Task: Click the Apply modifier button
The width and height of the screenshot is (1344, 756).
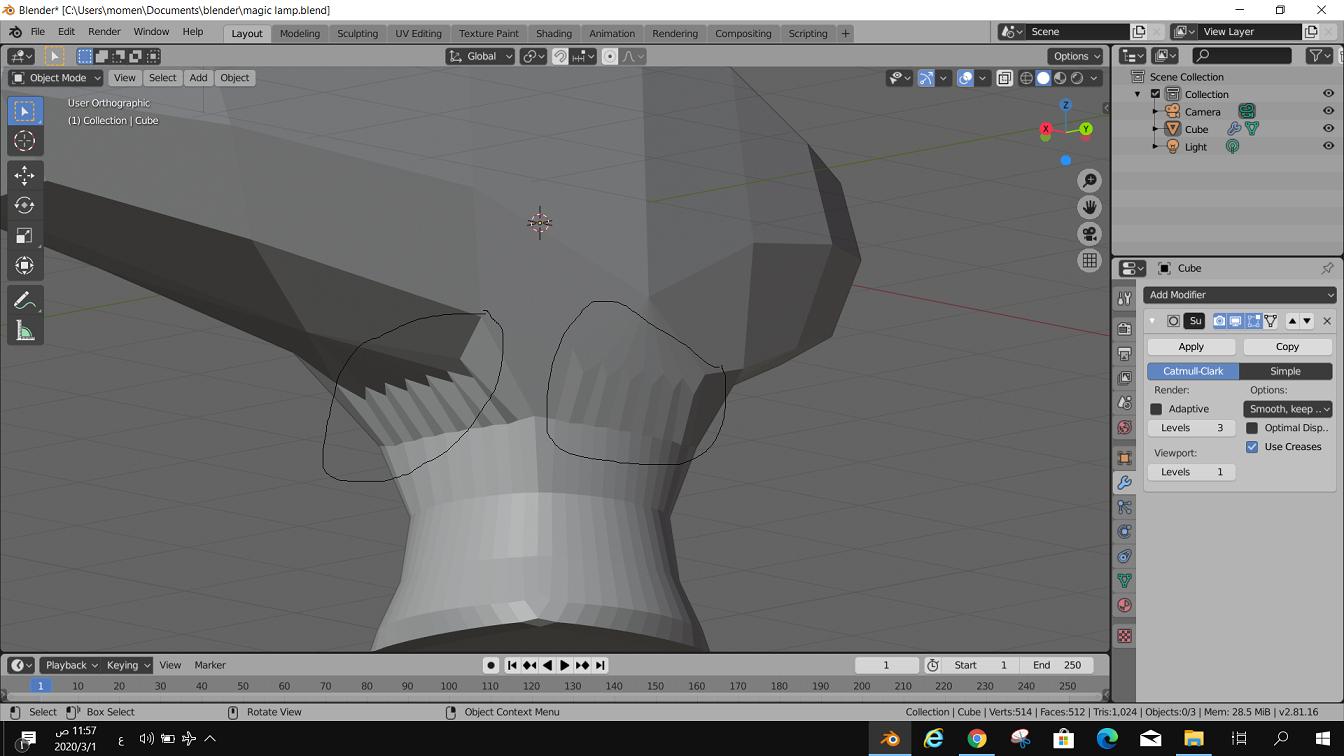Action: [x=1191, y=347]
